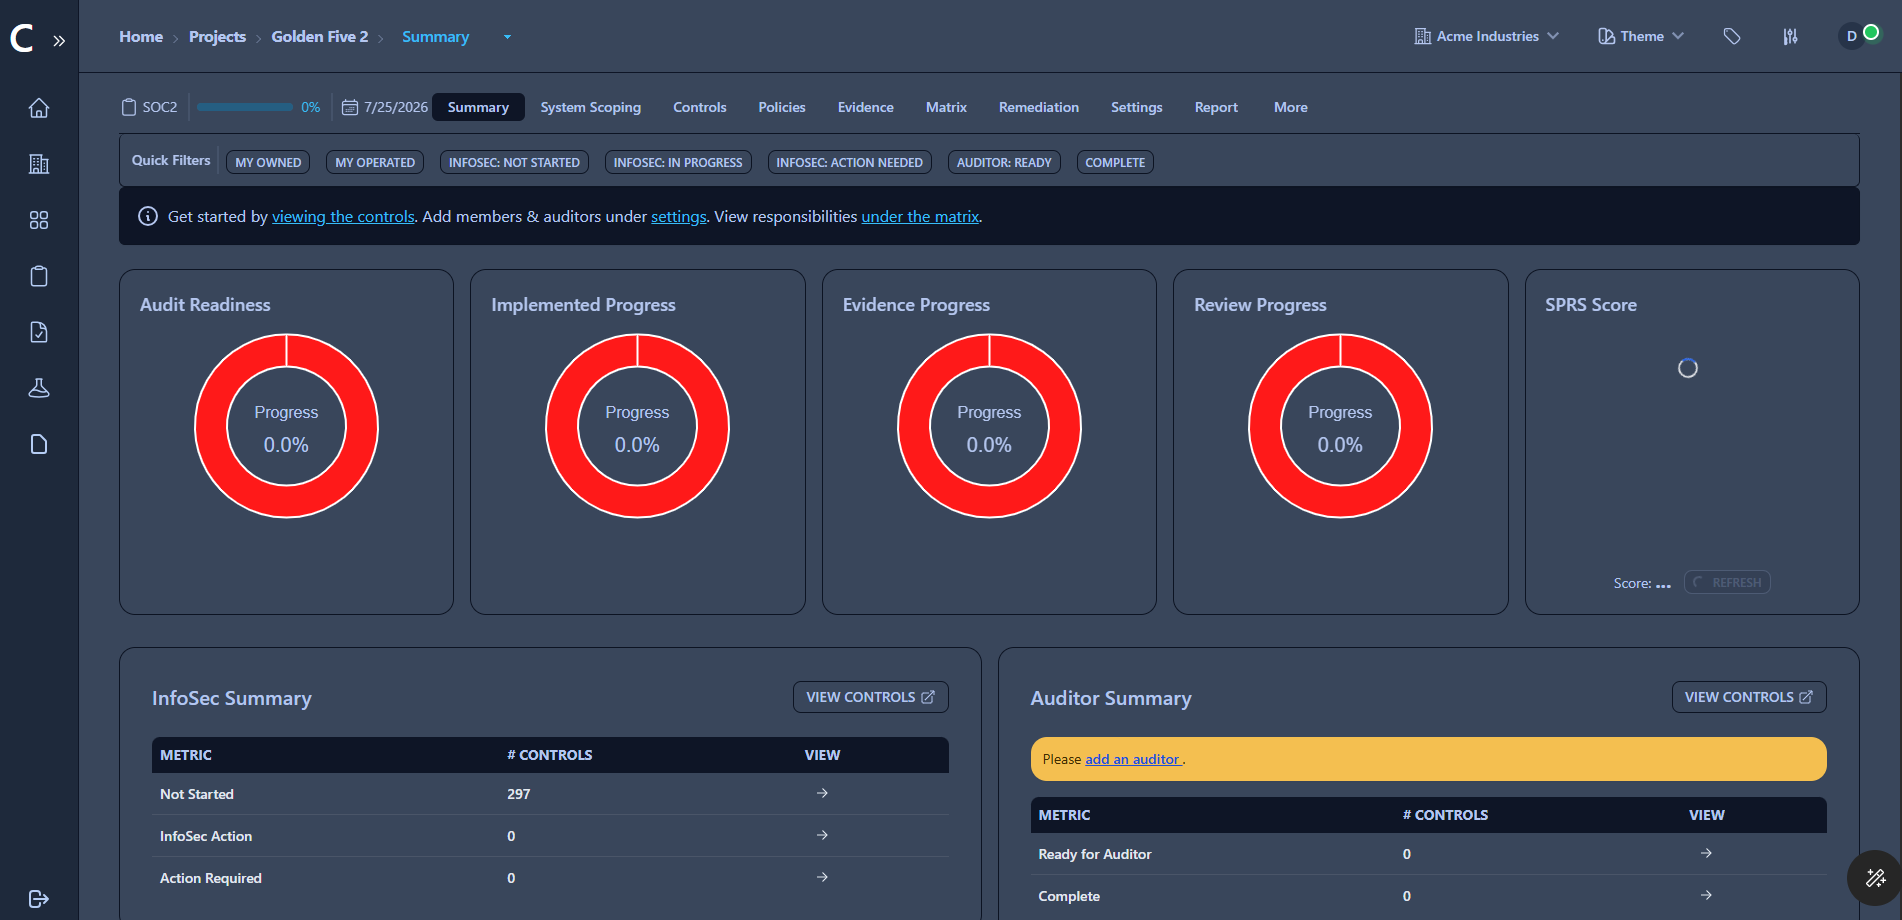Click the add an auditor link
The image size is (1902, 920).
pyautogui.click(x=1133, y=759)
